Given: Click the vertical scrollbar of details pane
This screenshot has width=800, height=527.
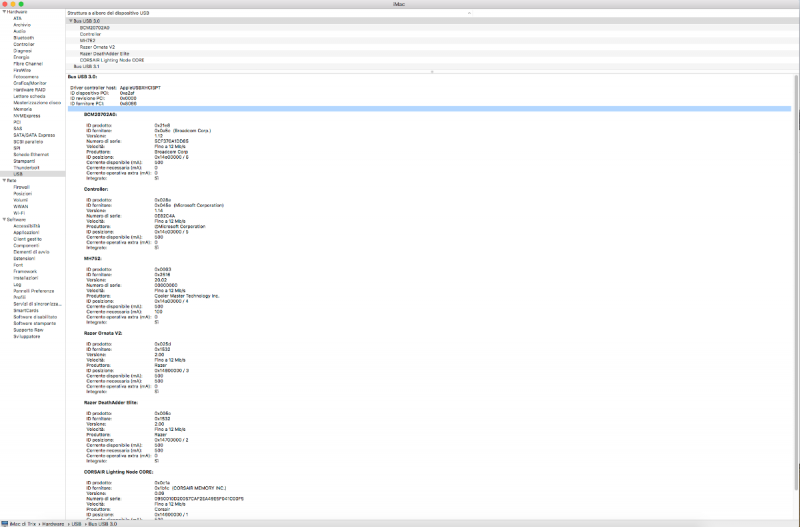Looking at the screenshot, I should 796,281.
